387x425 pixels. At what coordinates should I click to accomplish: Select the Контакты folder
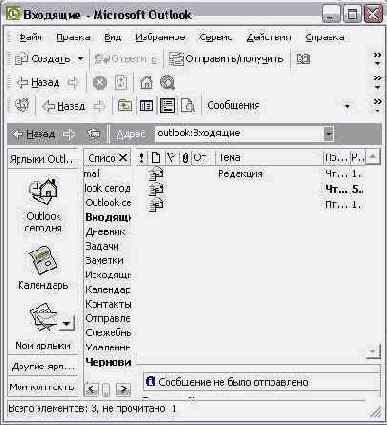[108, 304]
